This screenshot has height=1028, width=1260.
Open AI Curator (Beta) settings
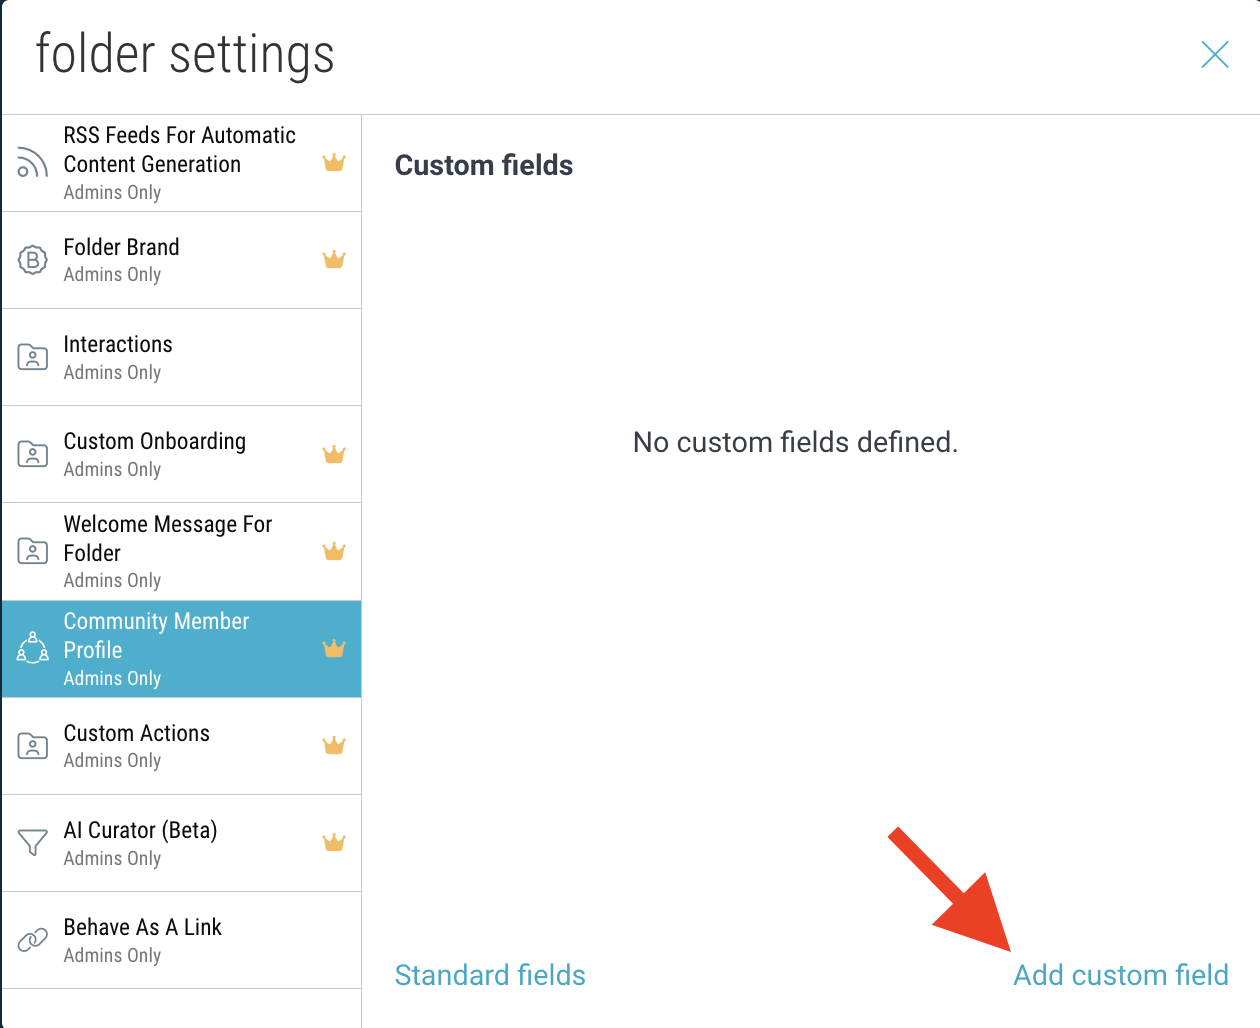pos(182,843)
